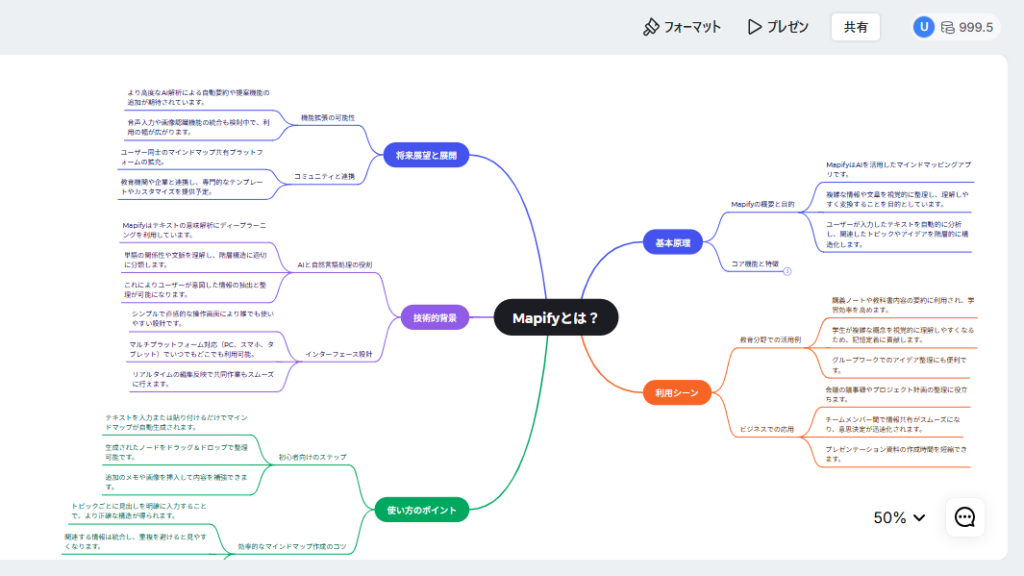Viewport: 1024px width, 576px height.
Task: Click the credits coin stack icon
Action: 946,27
